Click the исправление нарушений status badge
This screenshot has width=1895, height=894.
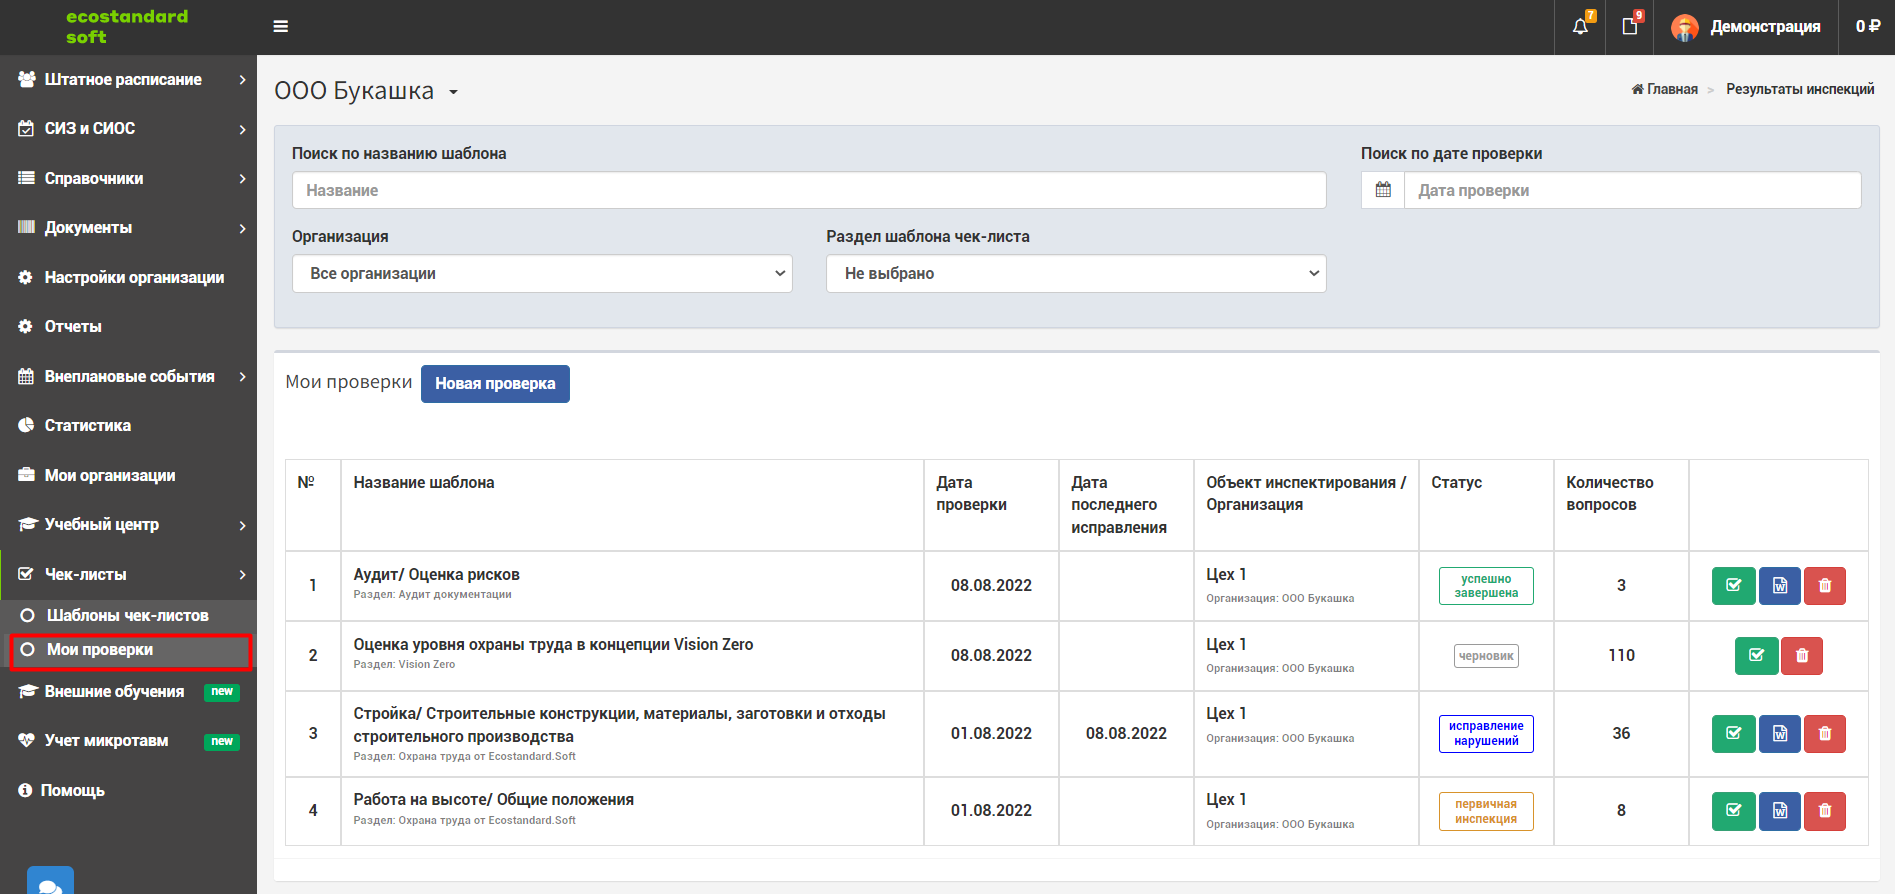pos(1486,734)
